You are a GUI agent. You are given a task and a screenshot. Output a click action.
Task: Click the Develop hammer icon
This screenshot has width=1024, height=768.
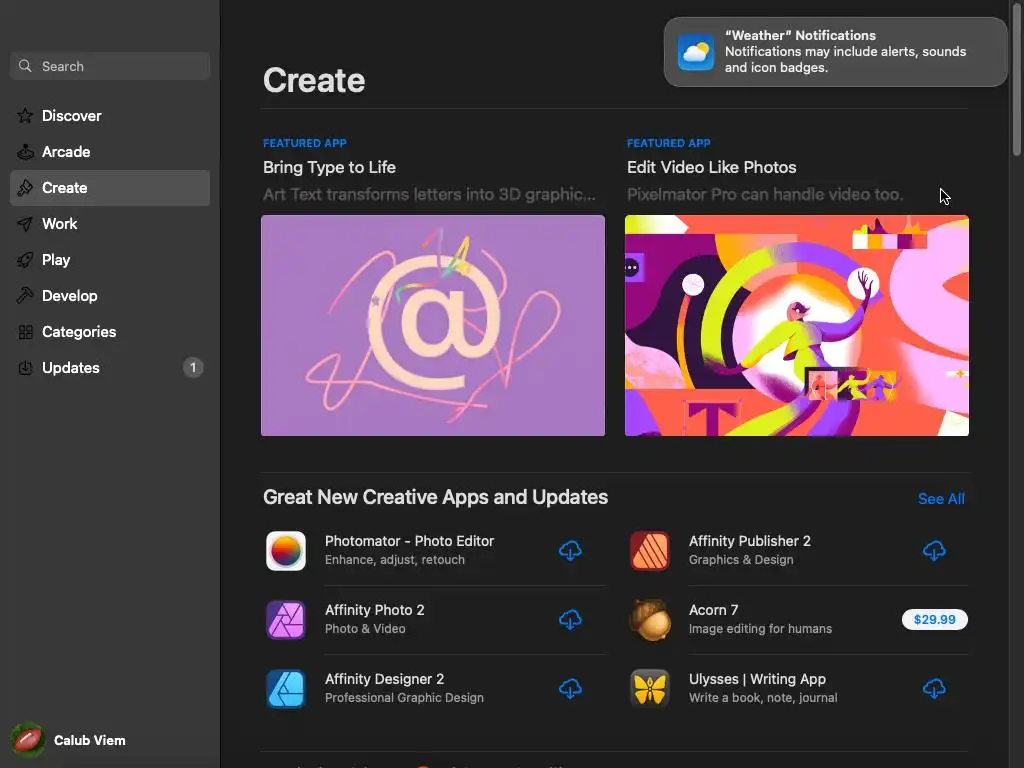pos(25,296)
